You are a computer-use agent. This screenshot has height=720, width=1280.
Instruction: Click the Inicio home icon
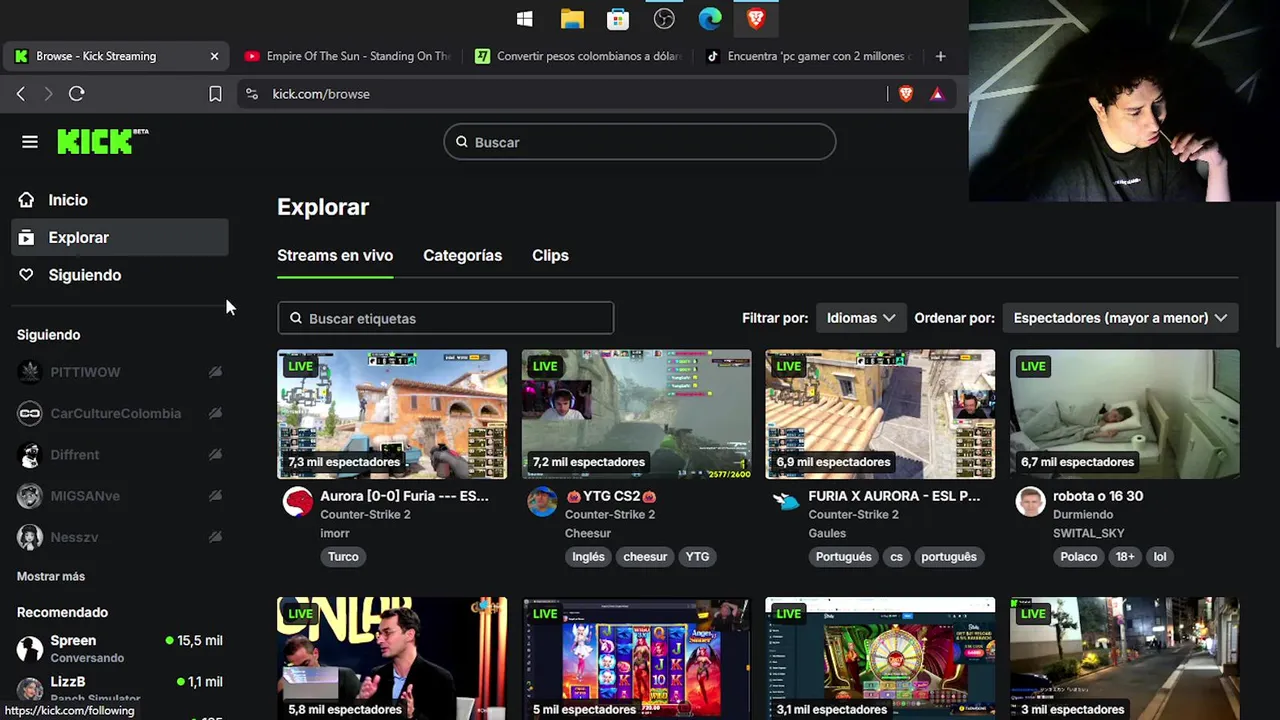[x=26, y=200]
